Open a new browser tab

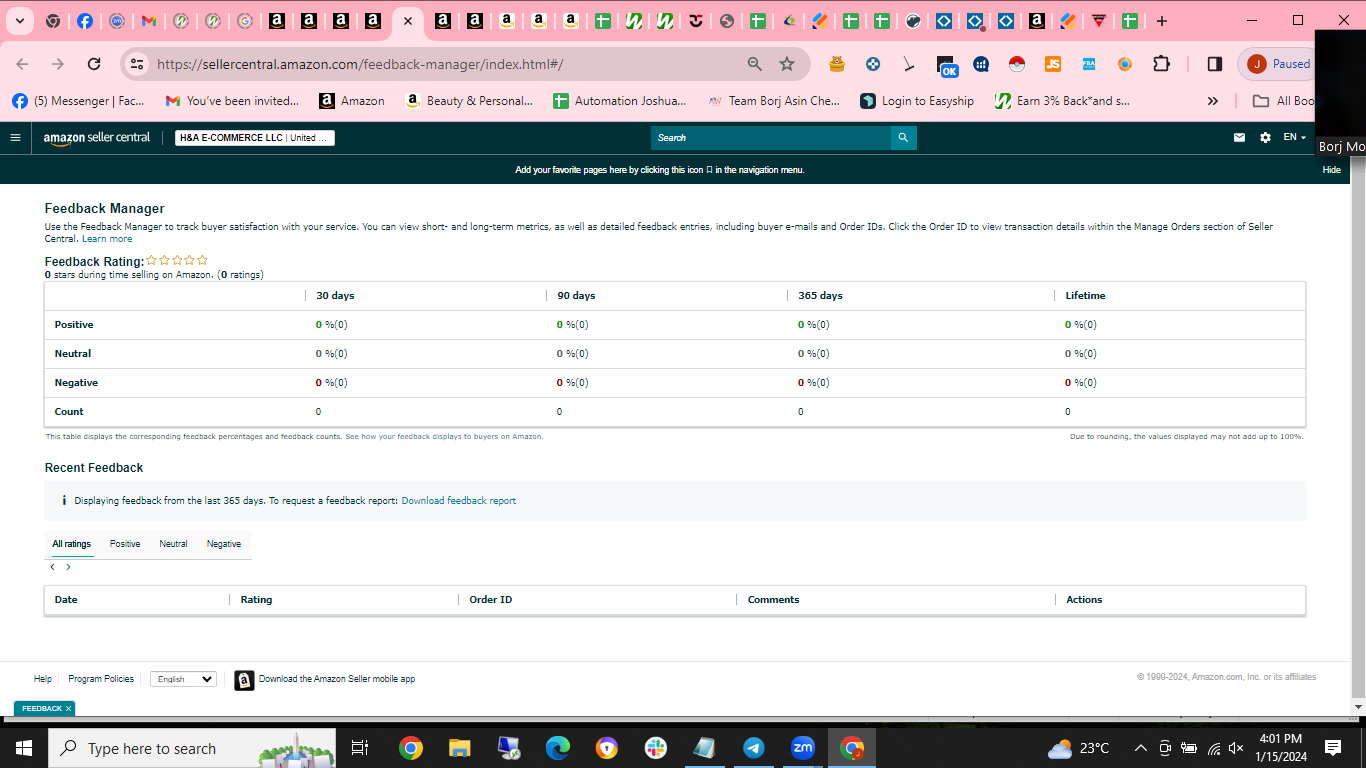point(1161,21)
